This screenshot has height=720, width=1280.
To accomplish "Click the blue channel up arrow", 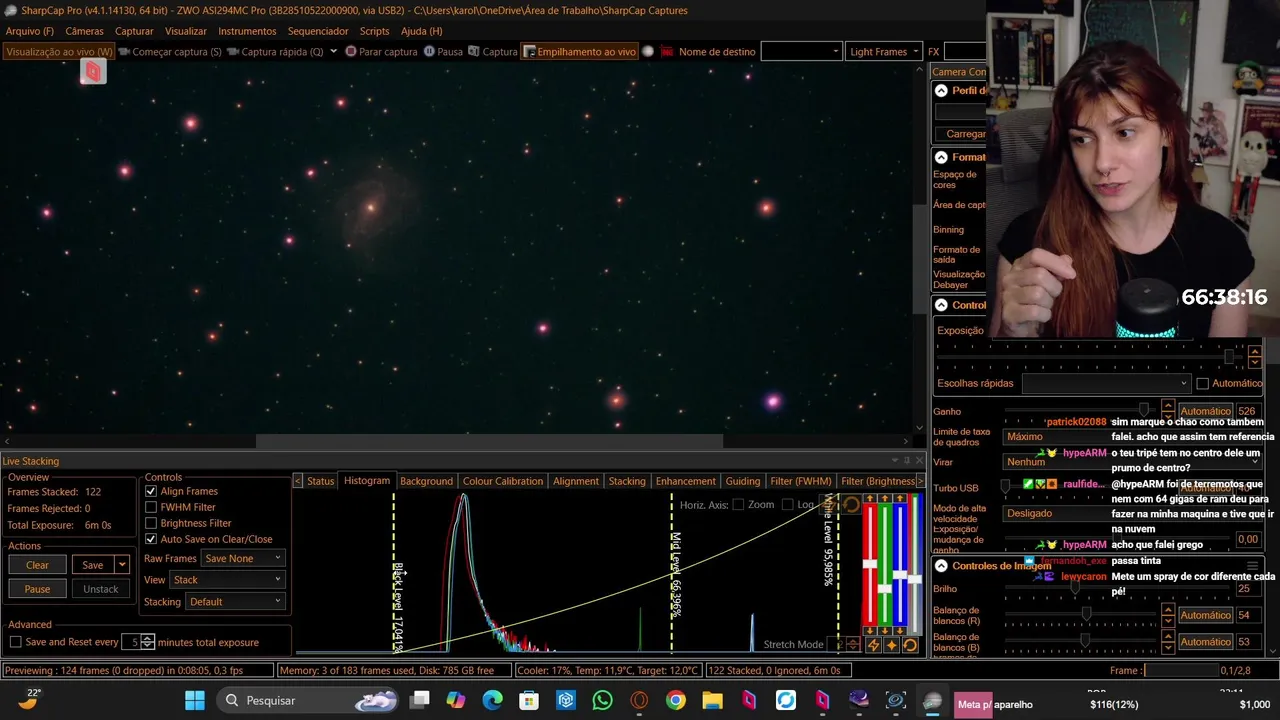I will [900, 498].
